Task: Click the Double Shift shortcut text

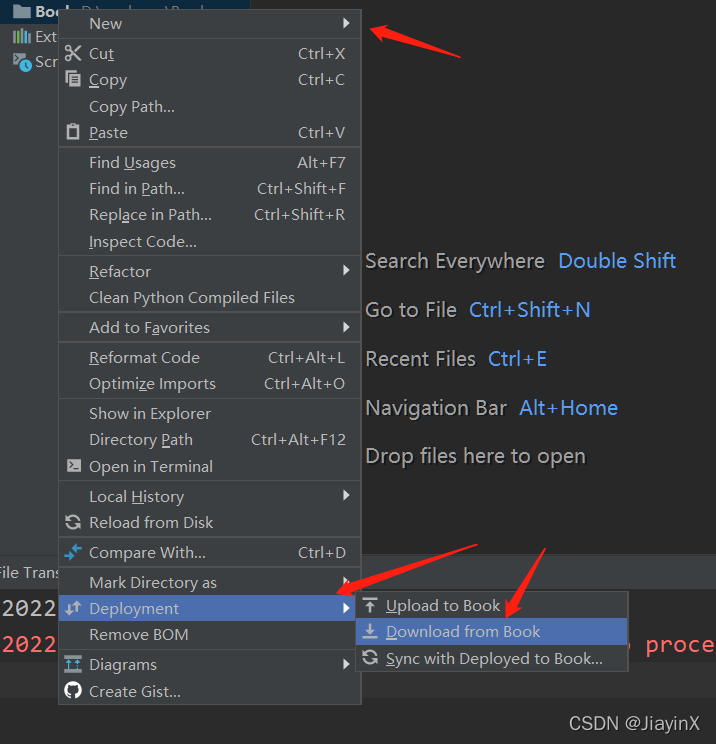Action: point(617,261)
